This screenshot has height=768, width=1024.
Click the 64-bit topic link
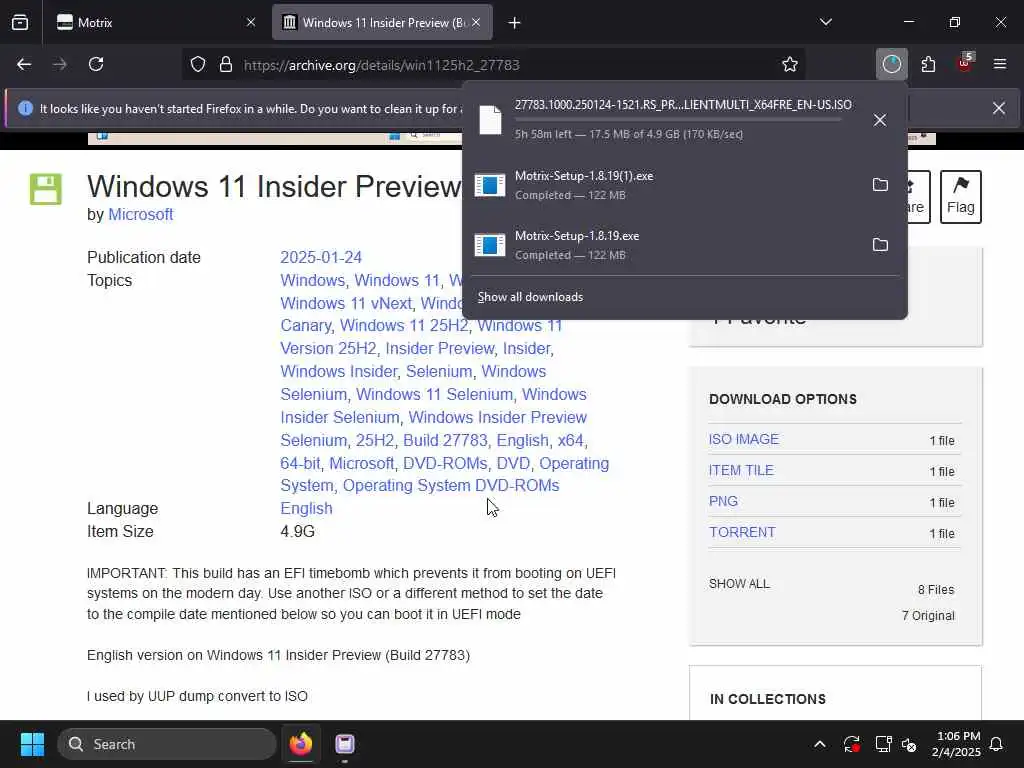pyautogui.click(x=300, y=463)
